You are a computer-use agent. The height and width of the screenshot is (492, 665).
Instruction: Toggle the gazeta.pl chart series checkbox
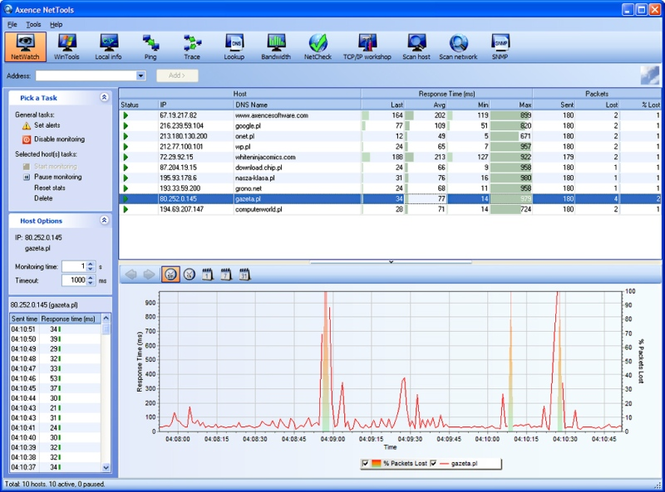(432, 463)
